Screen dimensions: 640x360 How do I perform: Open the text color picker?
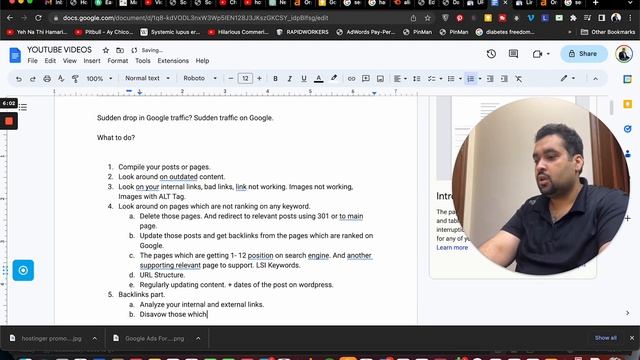[319, 79]
